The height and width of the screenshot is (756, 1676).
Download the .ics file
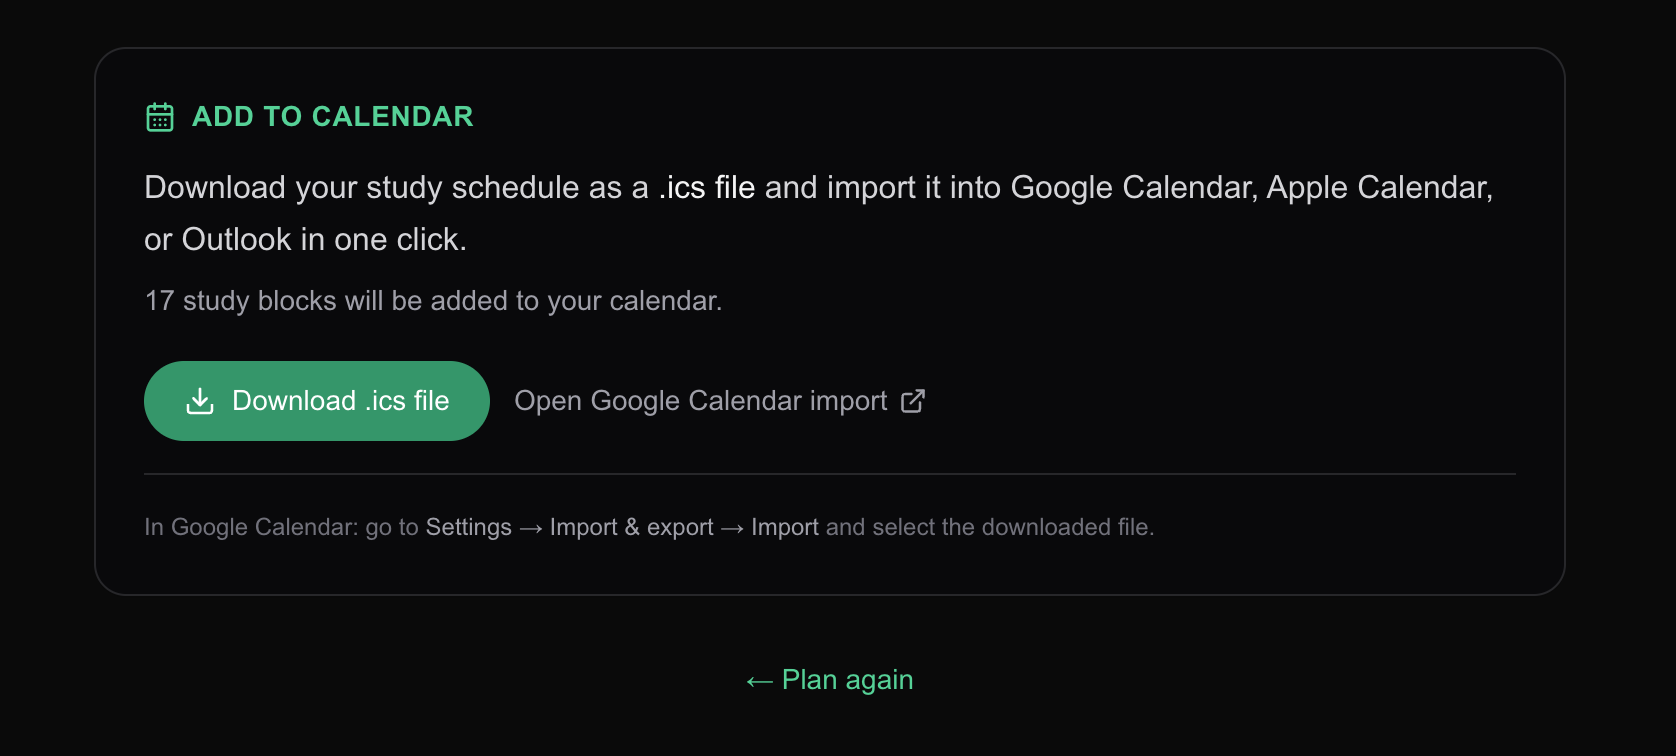tap(316, 401)
